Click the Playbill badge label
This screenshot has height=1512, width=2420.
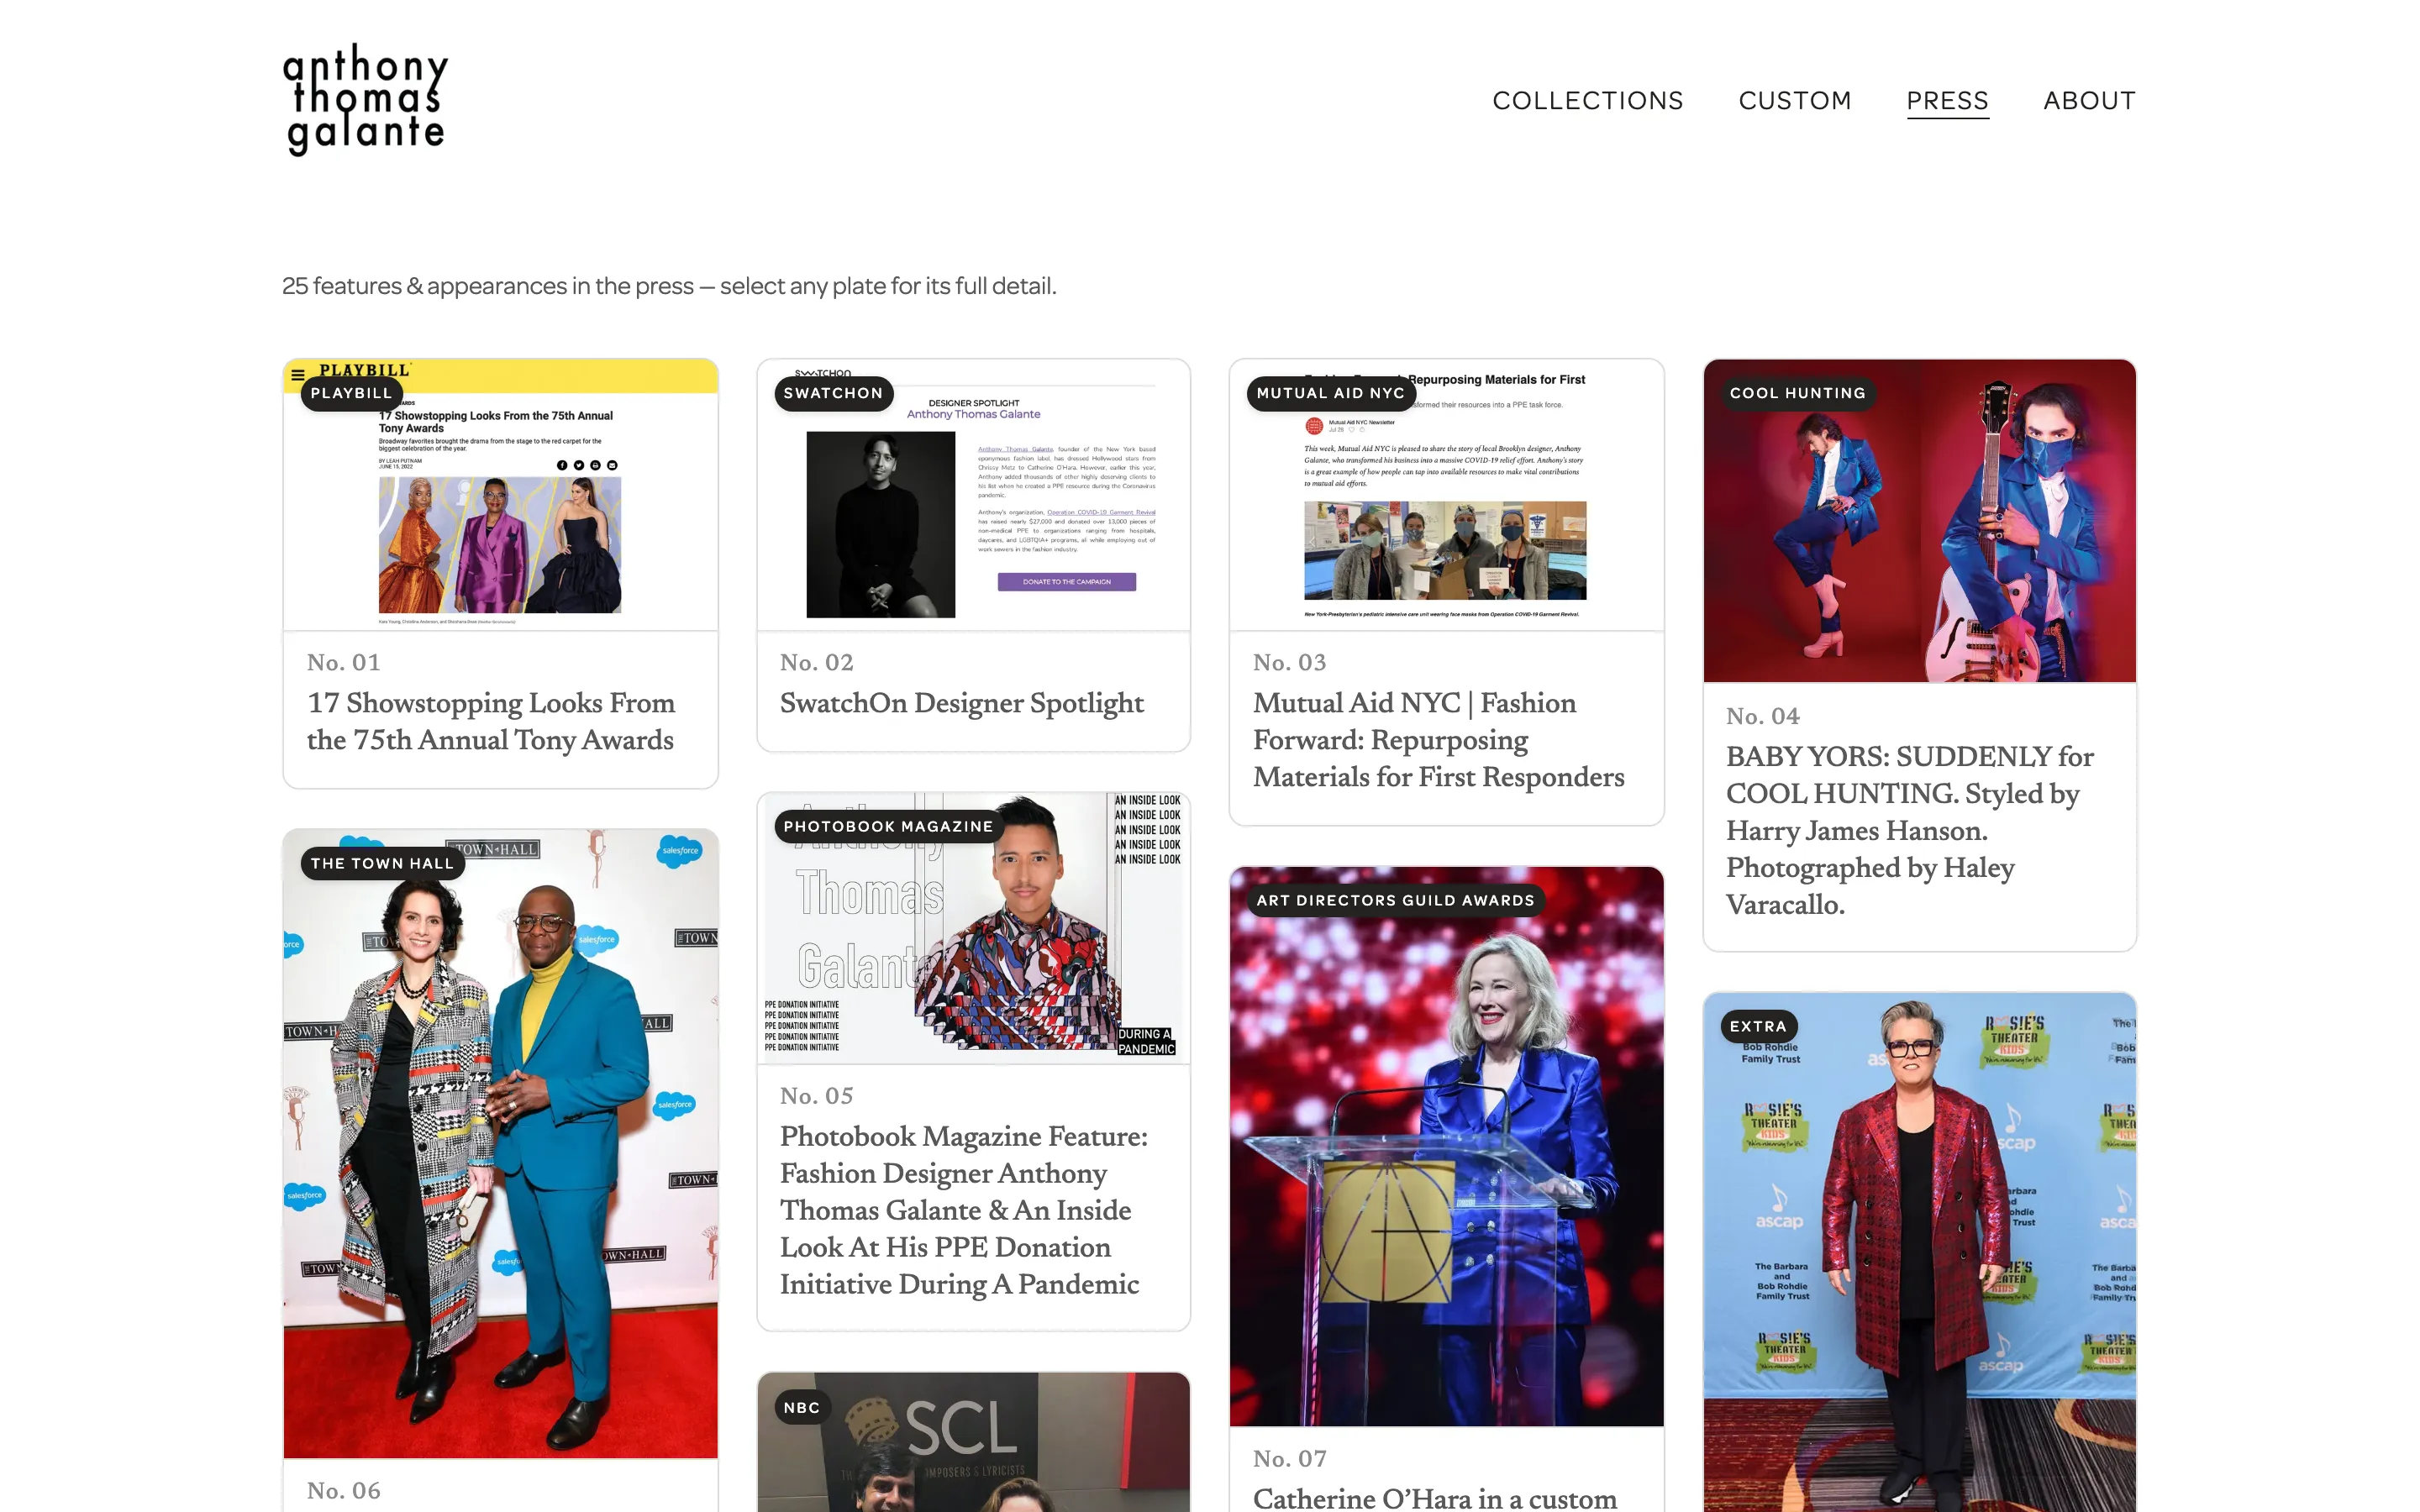click(x=351, y=393)
